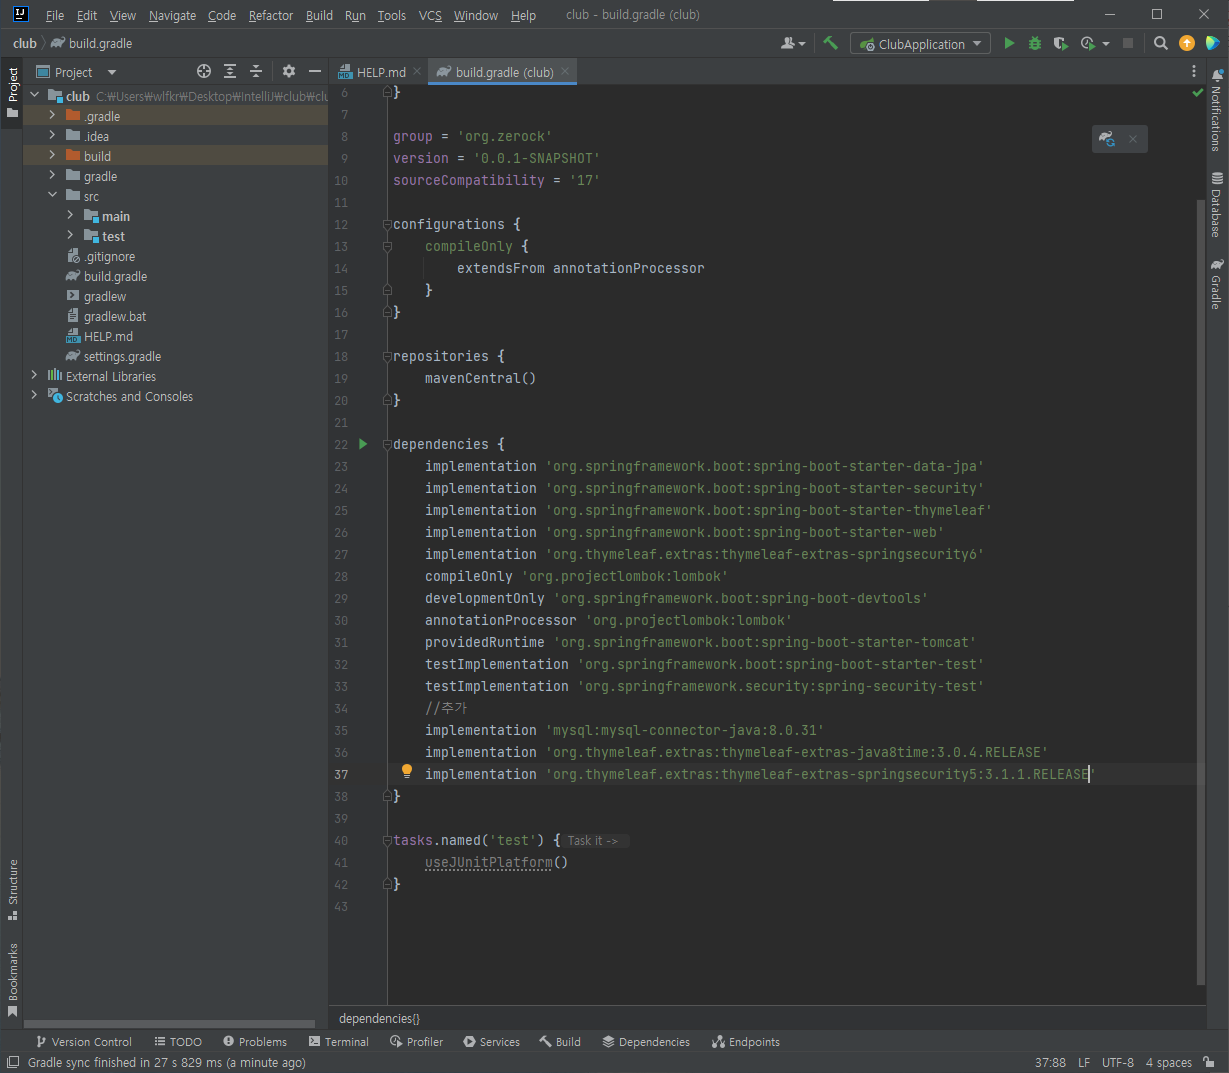The height and width of the screenshot is (1073, 1229).
Task: Open the Refactor menu
Action: coord(271,15)
